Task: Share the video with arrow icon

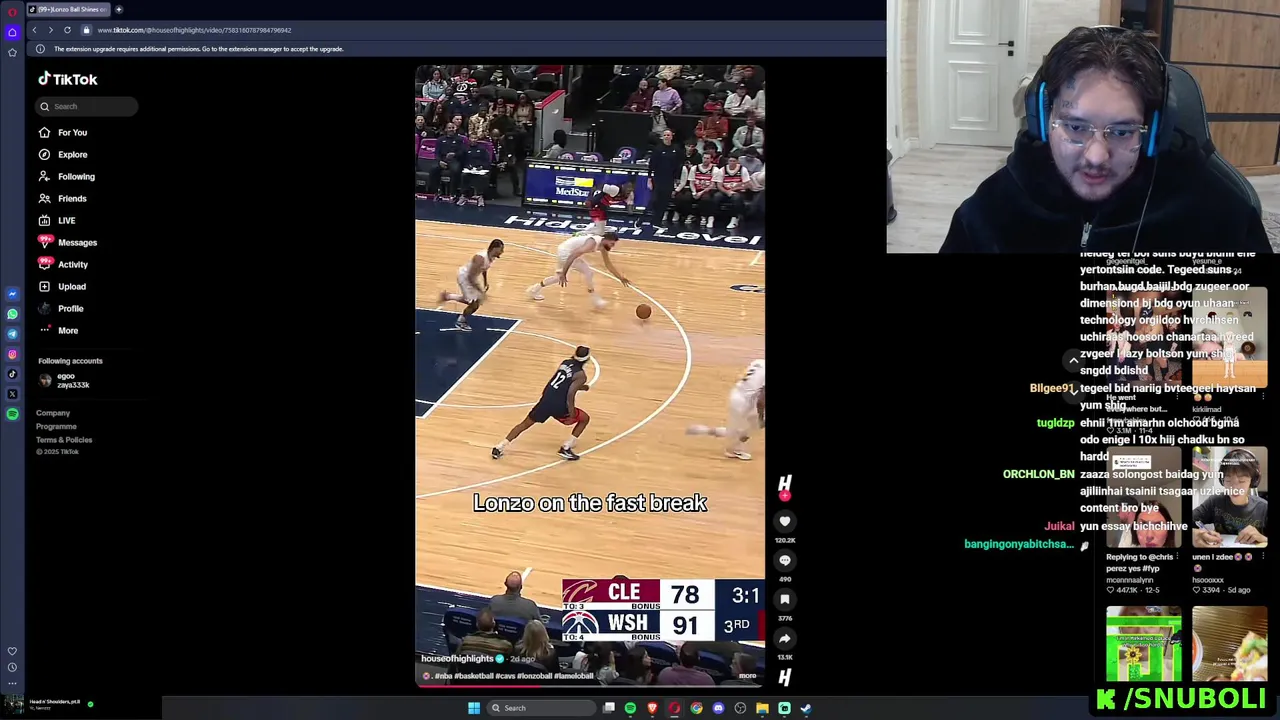Action: pyautogui.click(x=785, y=638)
